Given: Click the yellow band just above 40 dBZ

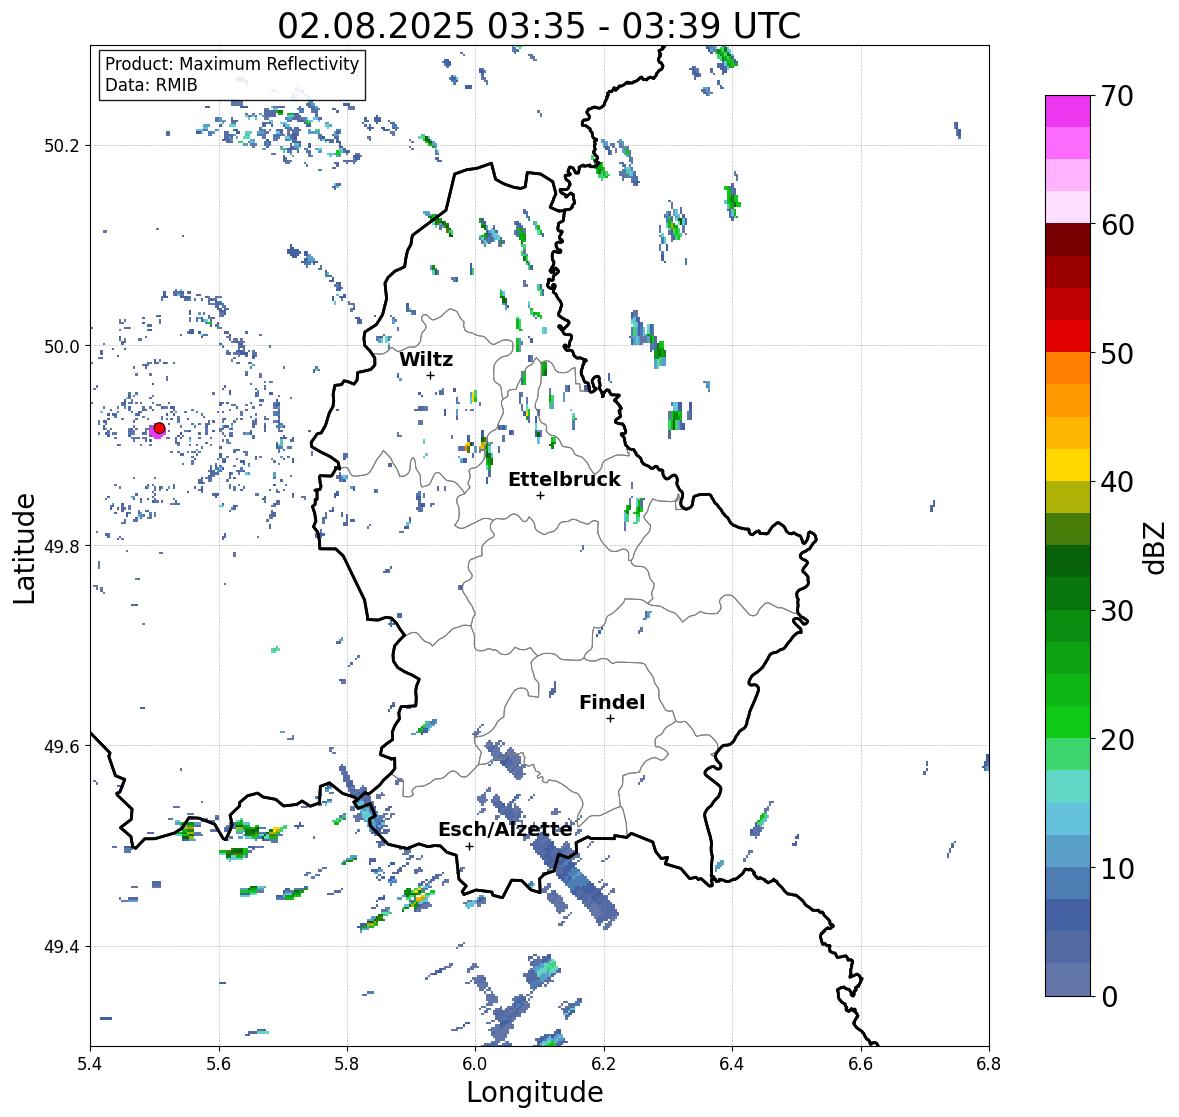Looking at the screenshot, I should coord(1068,465).
